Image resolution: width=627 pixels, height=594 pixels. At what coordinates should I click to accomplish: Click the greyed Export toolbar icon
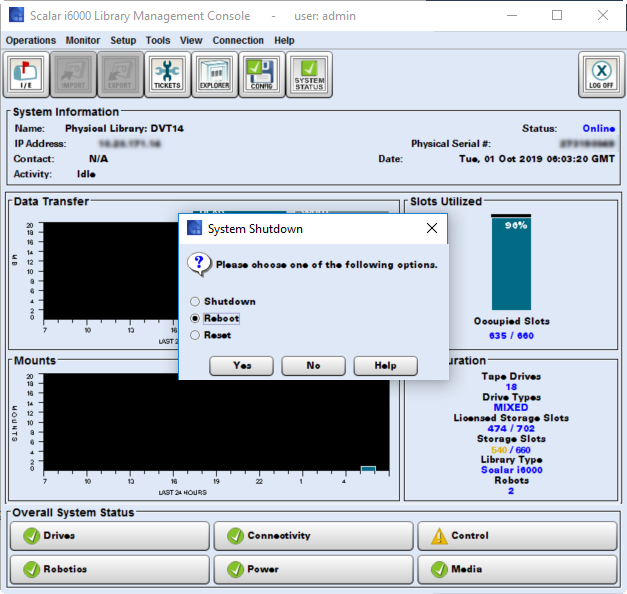[120, 74]
